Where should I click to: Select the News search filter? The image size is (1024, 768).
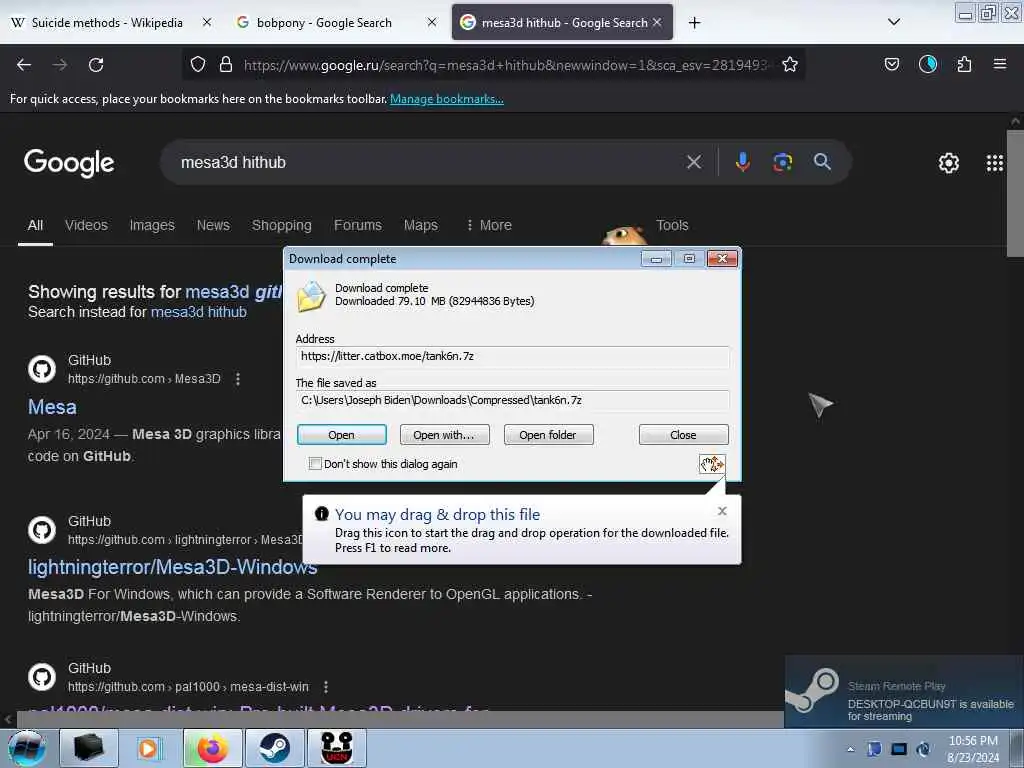point(213,225)
